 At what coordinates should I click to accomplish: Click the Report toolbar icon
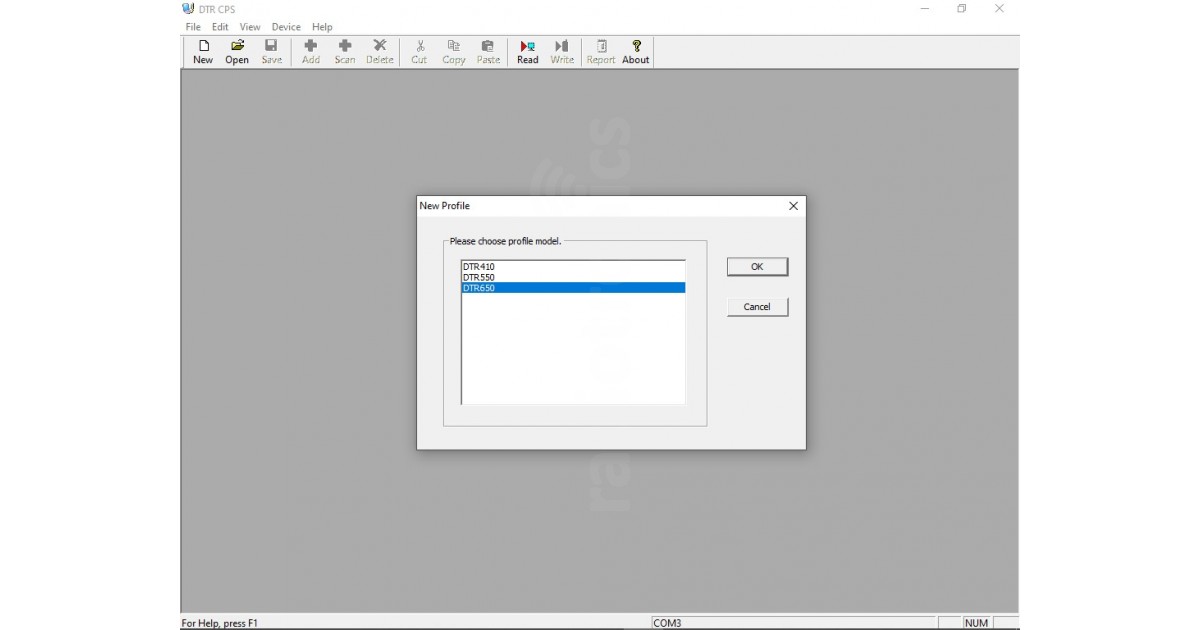601,51
